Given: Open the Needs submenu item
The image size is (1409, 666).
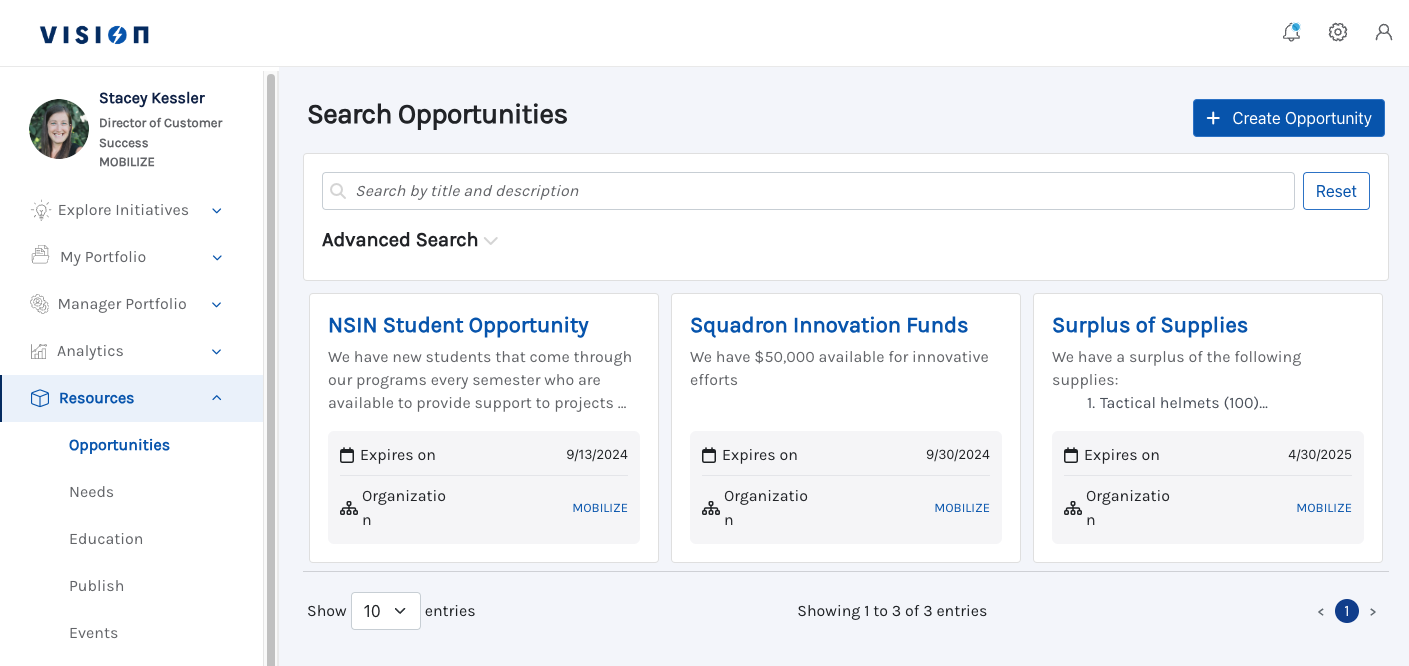Looking at the screenshot, I should pyautogui.click(x=91, y=492).
